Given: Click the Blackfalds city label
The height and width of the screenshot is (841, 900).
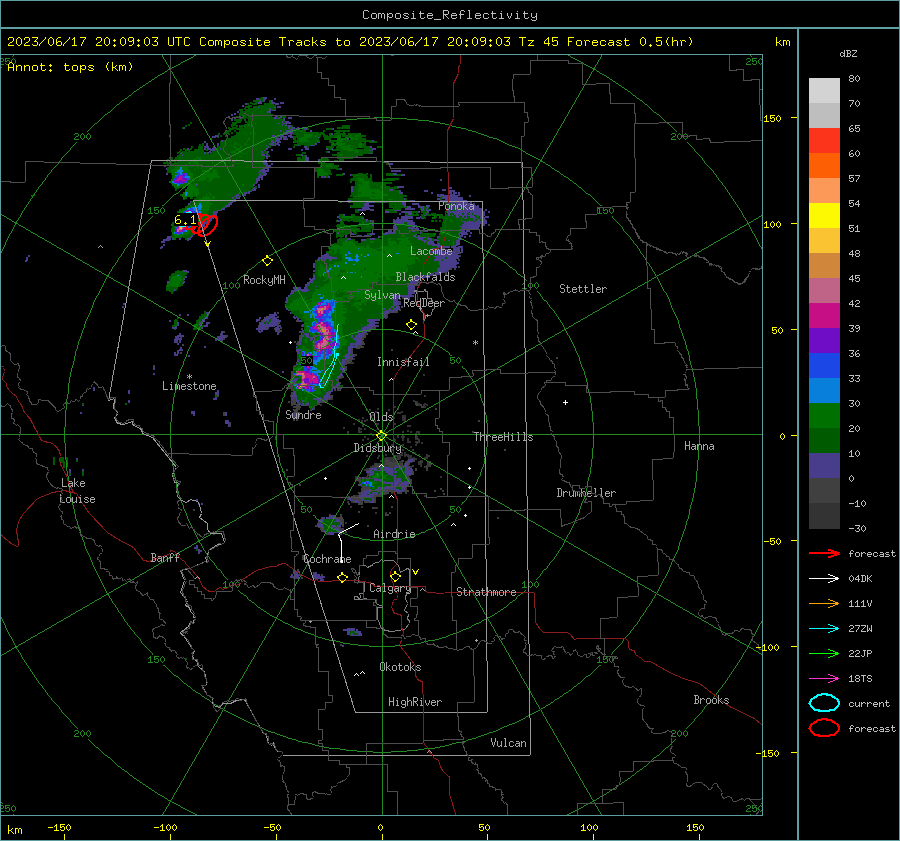Looking at the screenshot, I should [425, 277].
